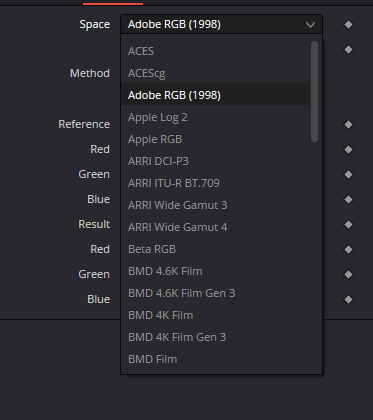Image resolution: width=373 pixels, height=420 pixels.
Task: Choose BMD Film color space
Action: click(x=215, y=359)
